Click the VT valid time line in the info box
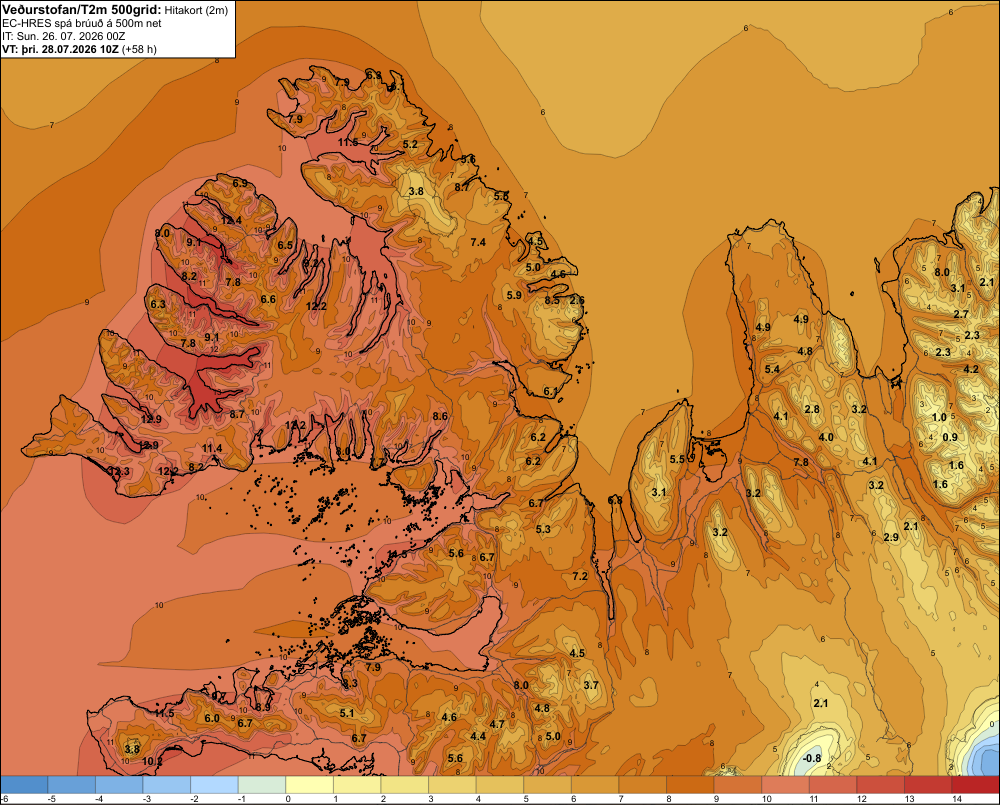 (x=80, y=48)
